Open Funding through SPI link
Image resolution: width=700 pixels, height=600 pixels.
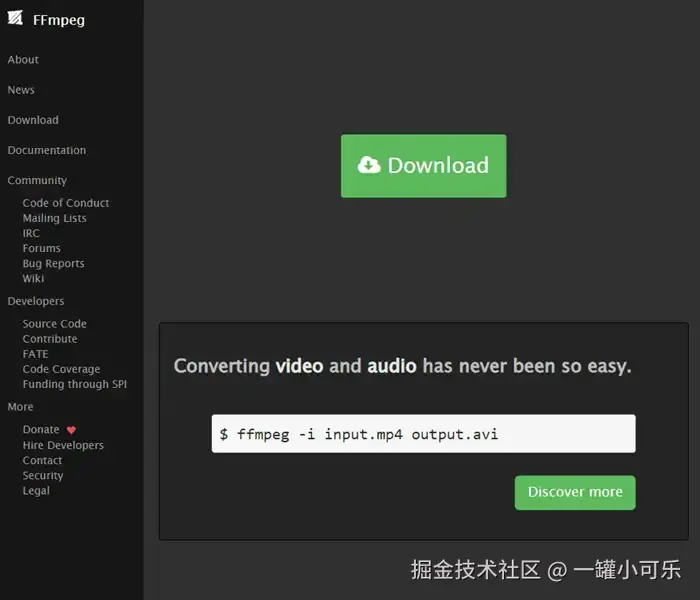point(75,384)
